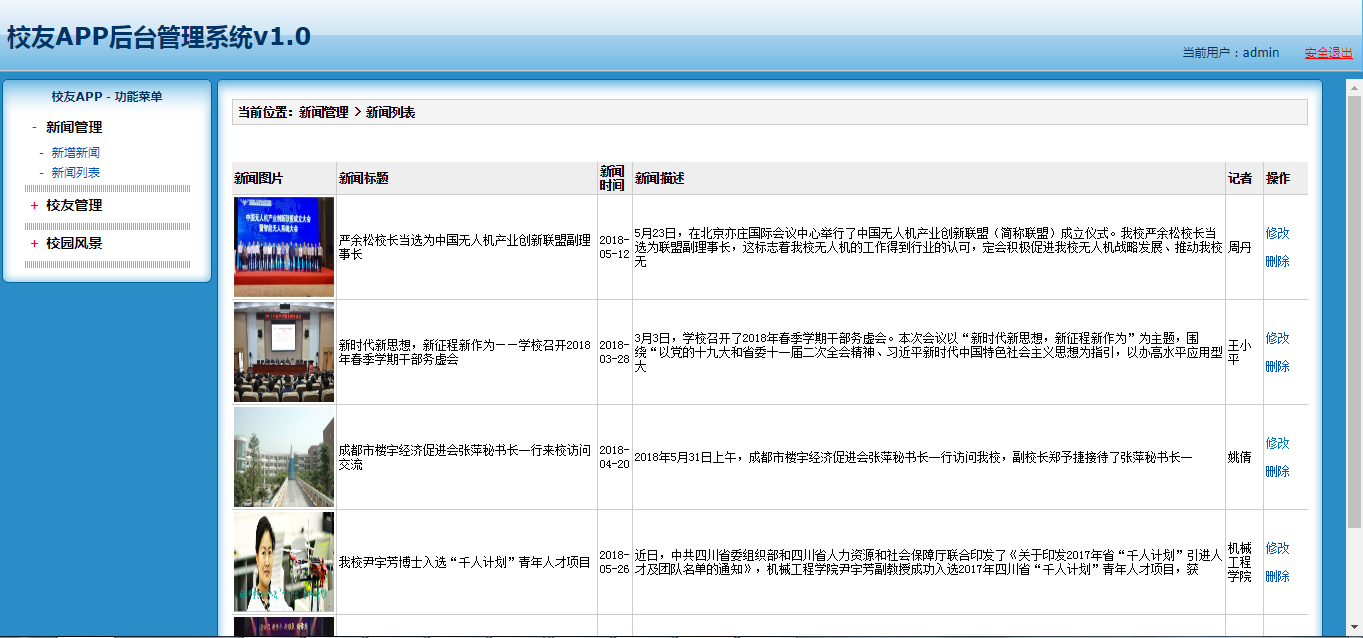The image size is (1363, 638).
Task: Click 删除 for the 尹宇芳博士 news row
Action: coord(1277,576)
